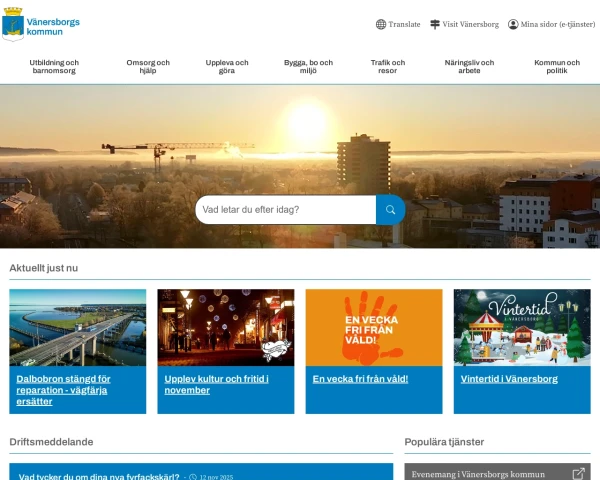Focus the 'Vad letar du efter idag?' field
600x480 pixels.
(x=285, y=210)
